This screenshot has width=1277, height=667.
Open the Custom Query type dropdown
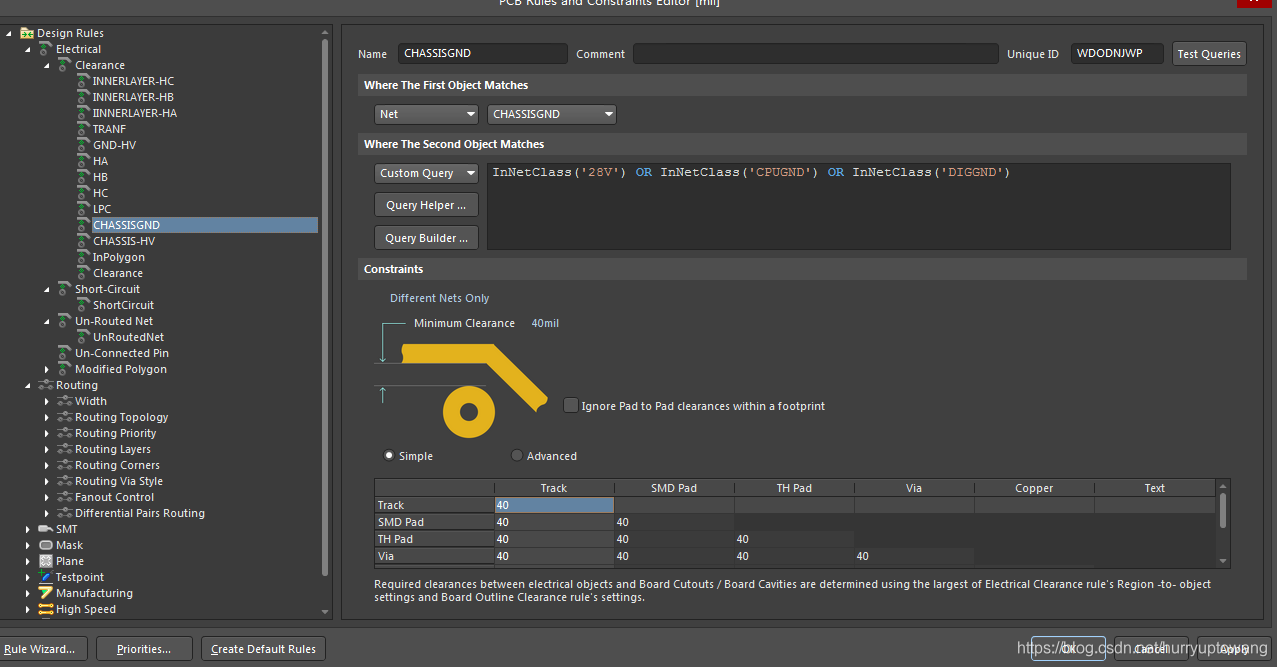point(427,173)
